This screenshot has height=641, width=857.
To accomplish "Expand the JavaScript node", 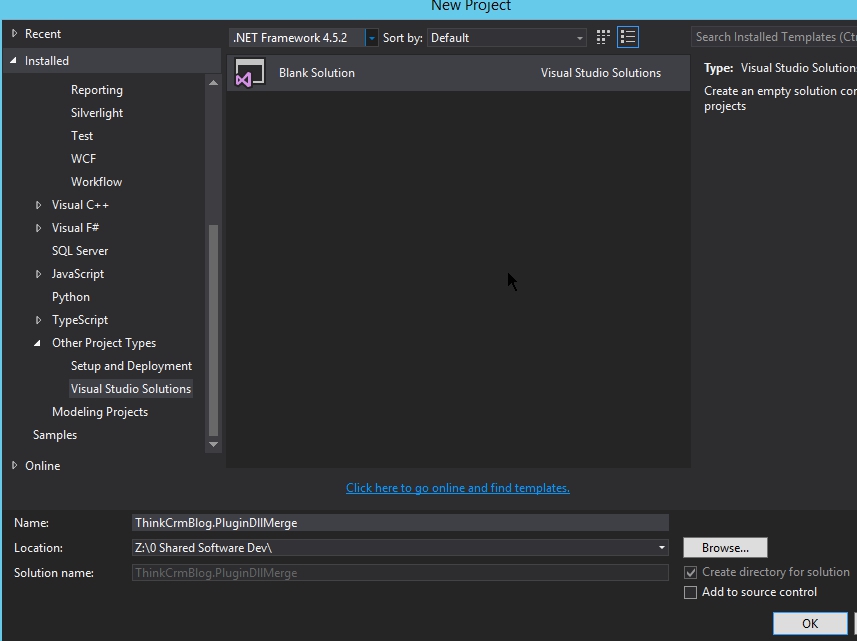I will click(x=38, y=274).
